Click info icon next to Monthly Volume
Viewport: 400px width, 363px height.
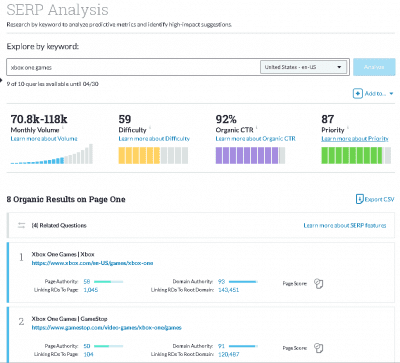pyautogui.click(x=63, y=127)
